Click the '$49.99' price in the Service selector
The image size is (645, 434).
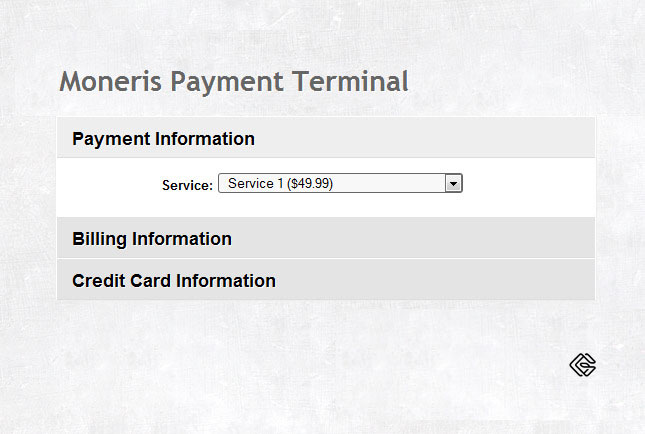point(310,184)
